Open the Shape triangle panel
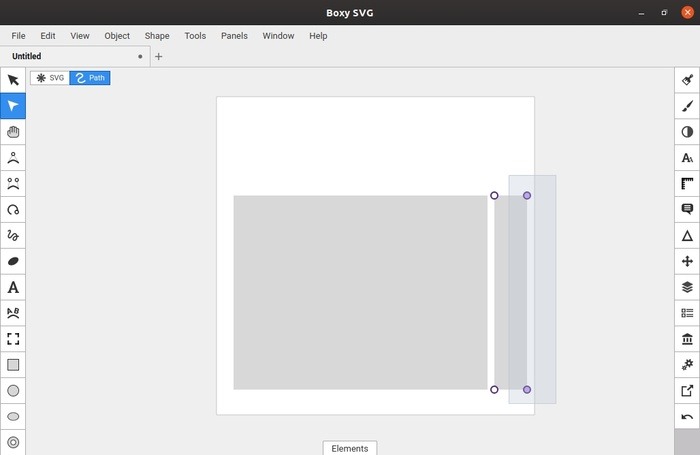 pyautogui.click(x=687, y=235)
